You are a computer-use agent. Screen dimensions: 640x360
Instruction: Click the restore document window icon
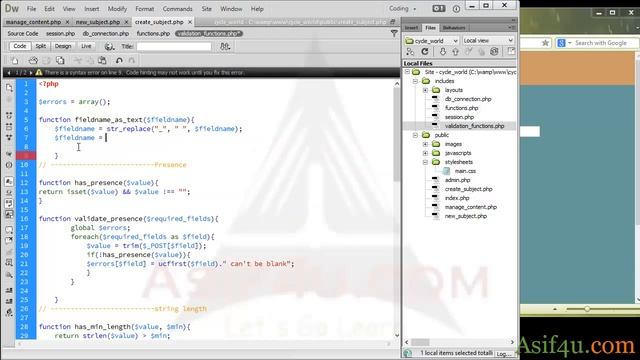(393, 22)
